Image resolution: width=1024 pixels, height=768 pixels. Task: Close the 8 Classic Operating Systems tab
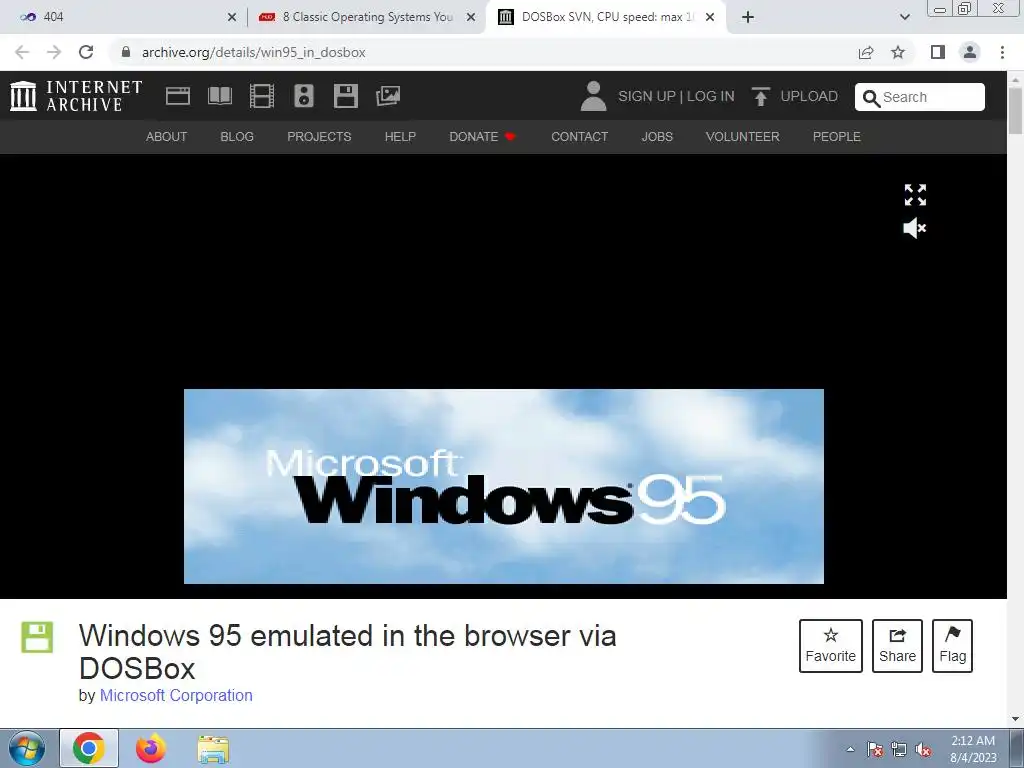[x=471, y=17]
